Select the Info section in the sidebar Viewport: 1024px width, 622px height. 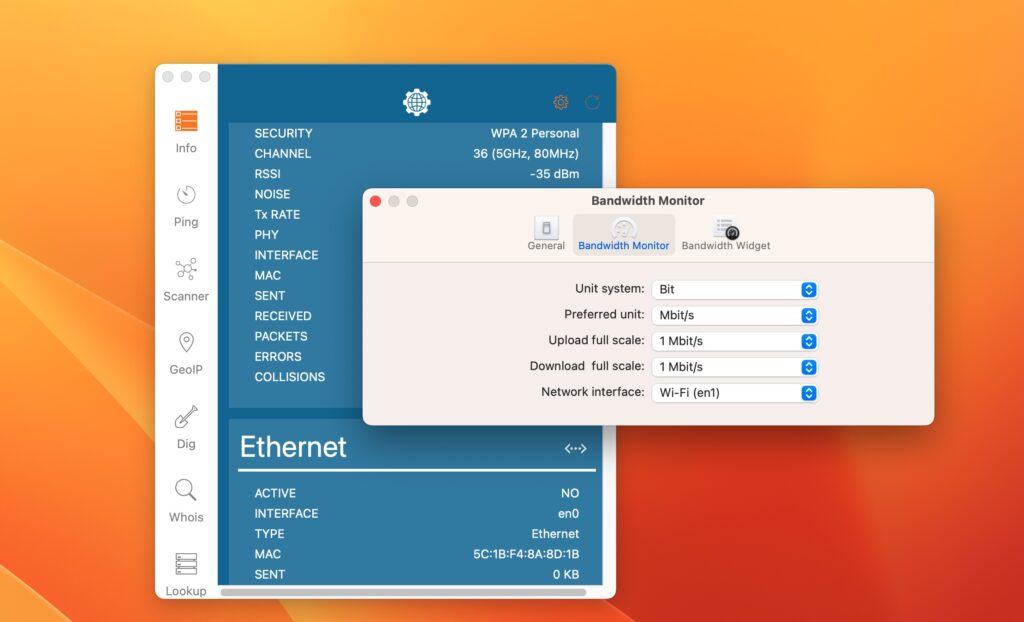click(185, 128)
